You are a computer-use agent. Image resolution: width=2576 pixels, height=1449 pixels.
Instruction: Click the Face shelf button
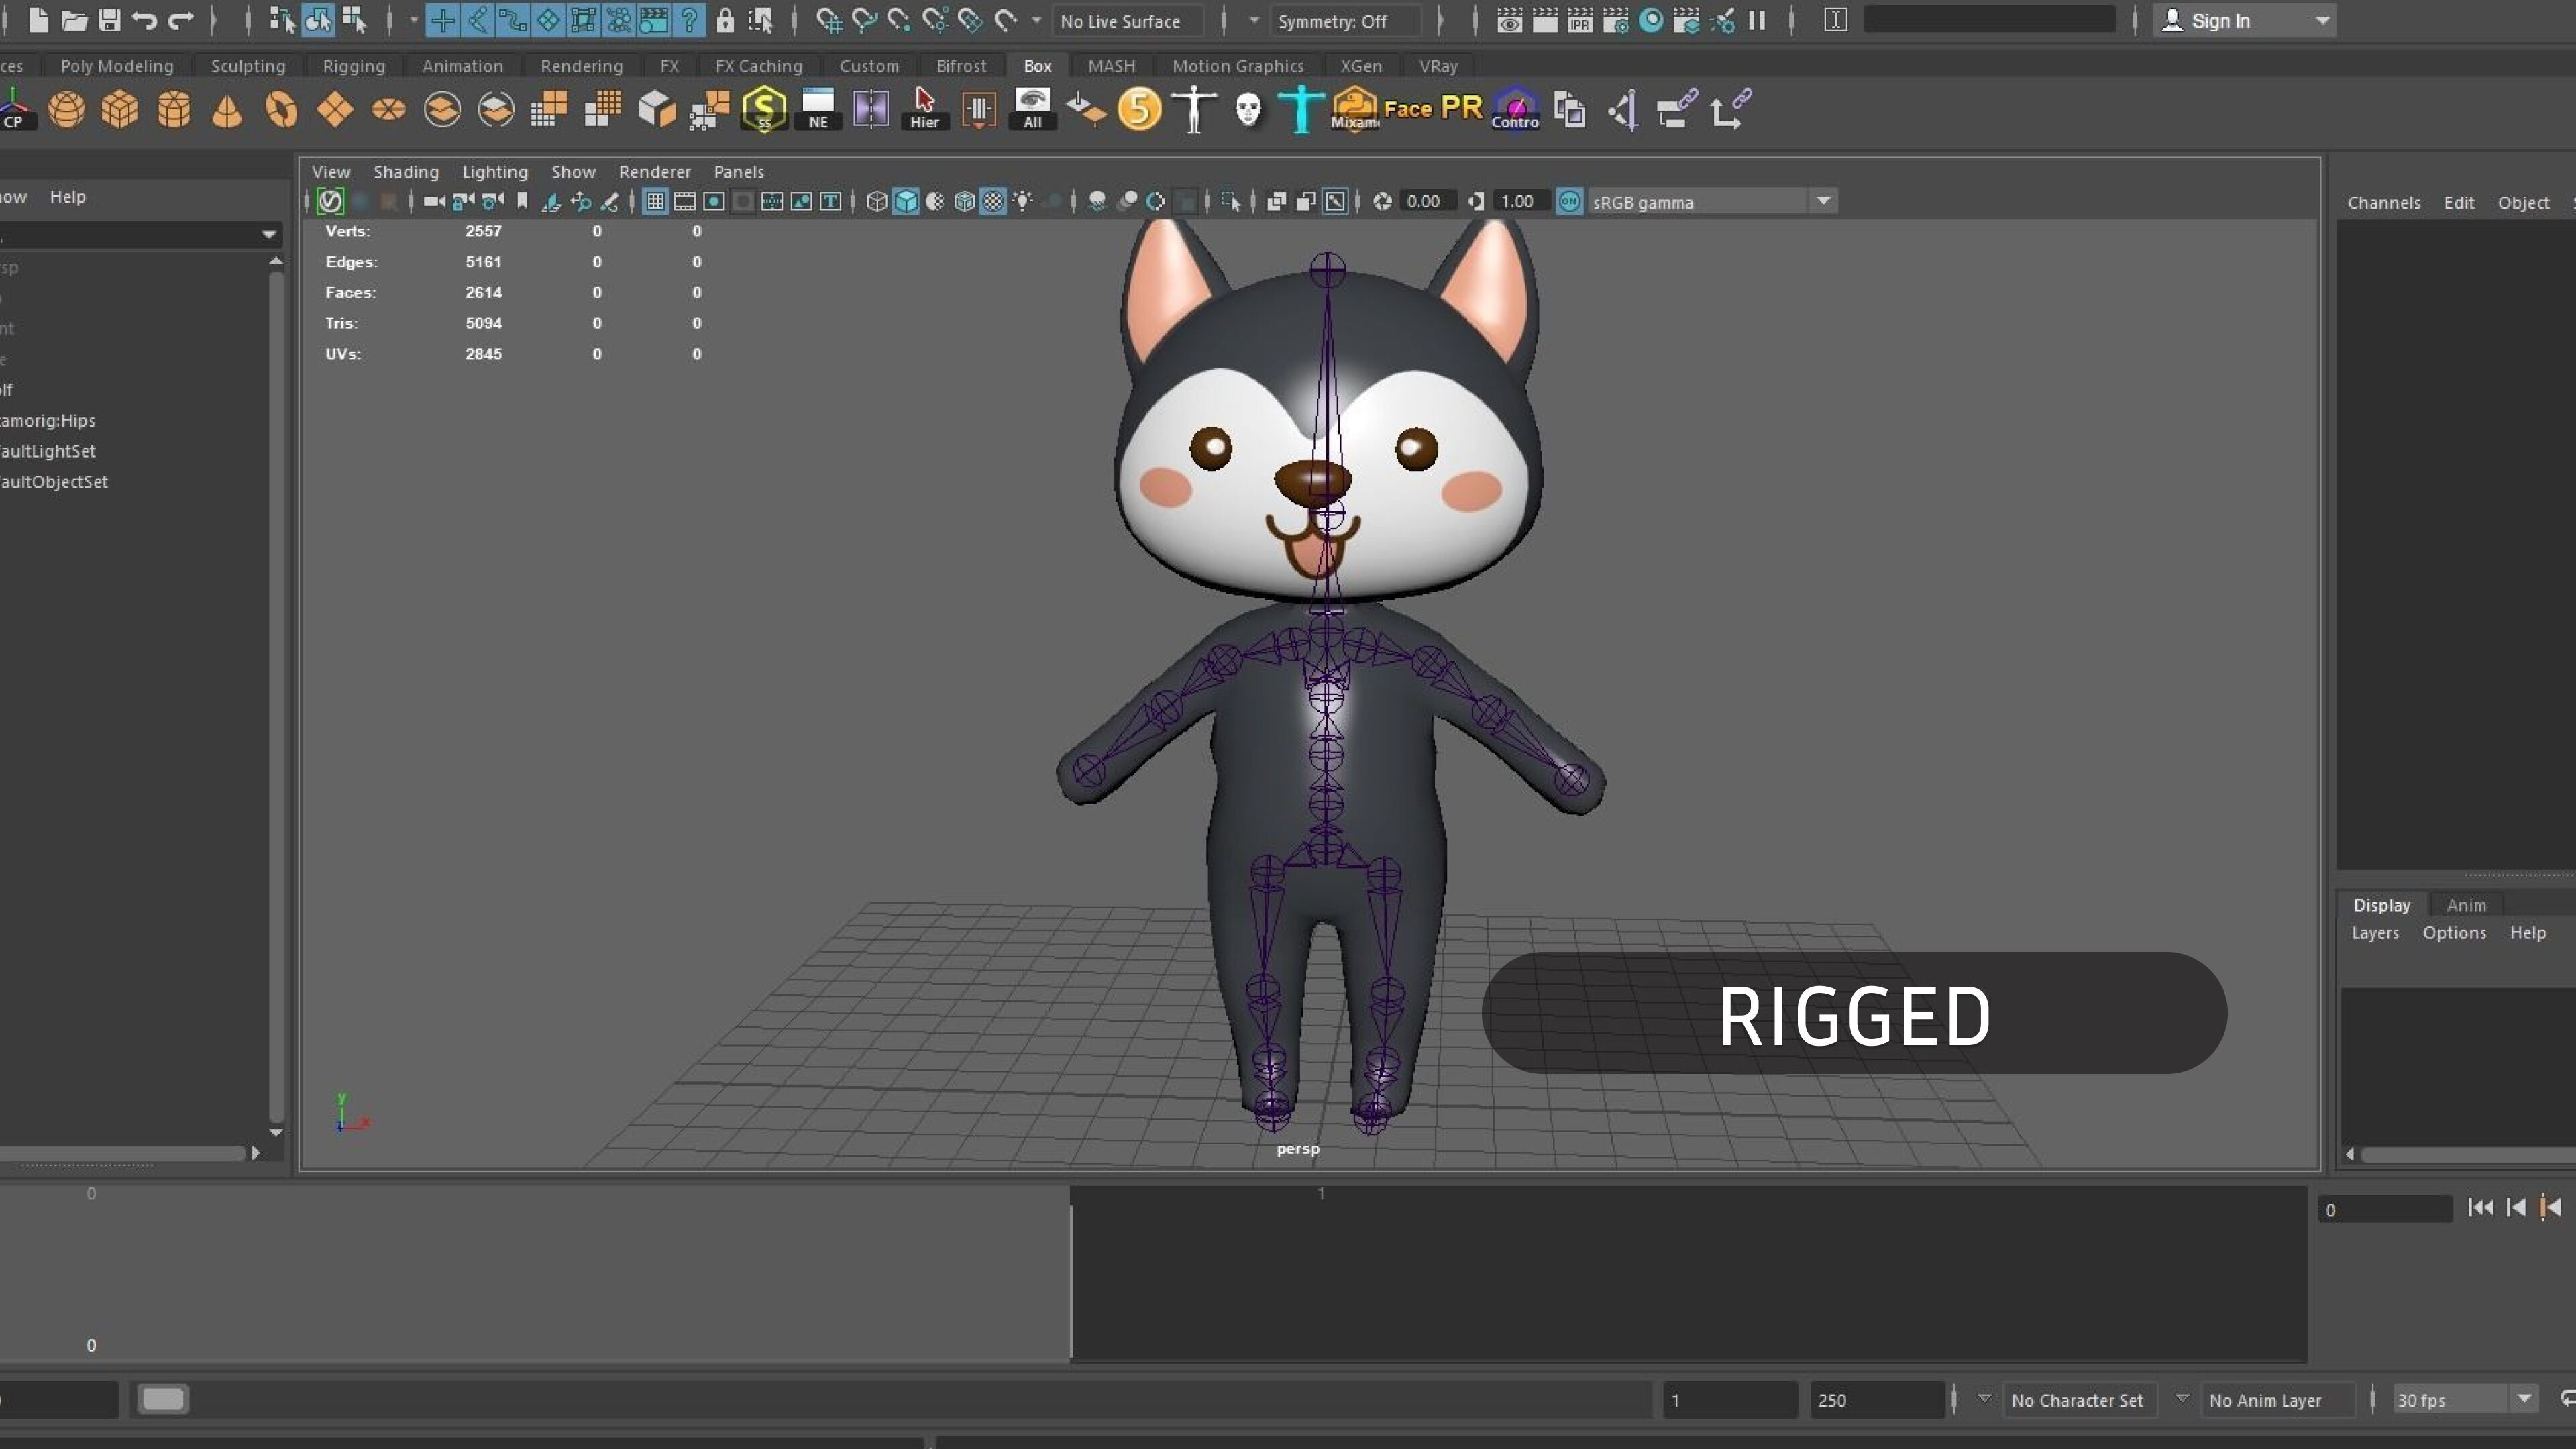[1408, 108]
